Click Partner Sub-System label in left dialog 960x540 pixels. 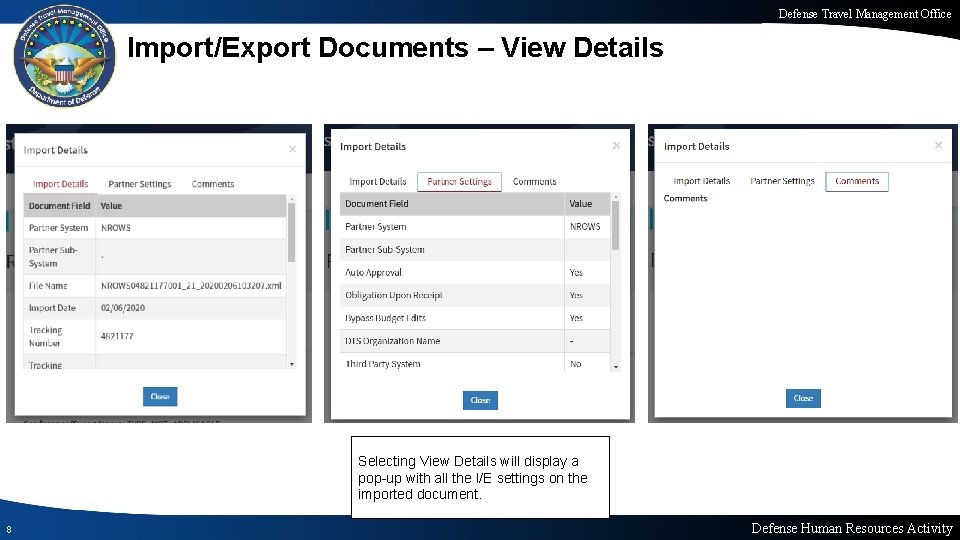[53, 257]
